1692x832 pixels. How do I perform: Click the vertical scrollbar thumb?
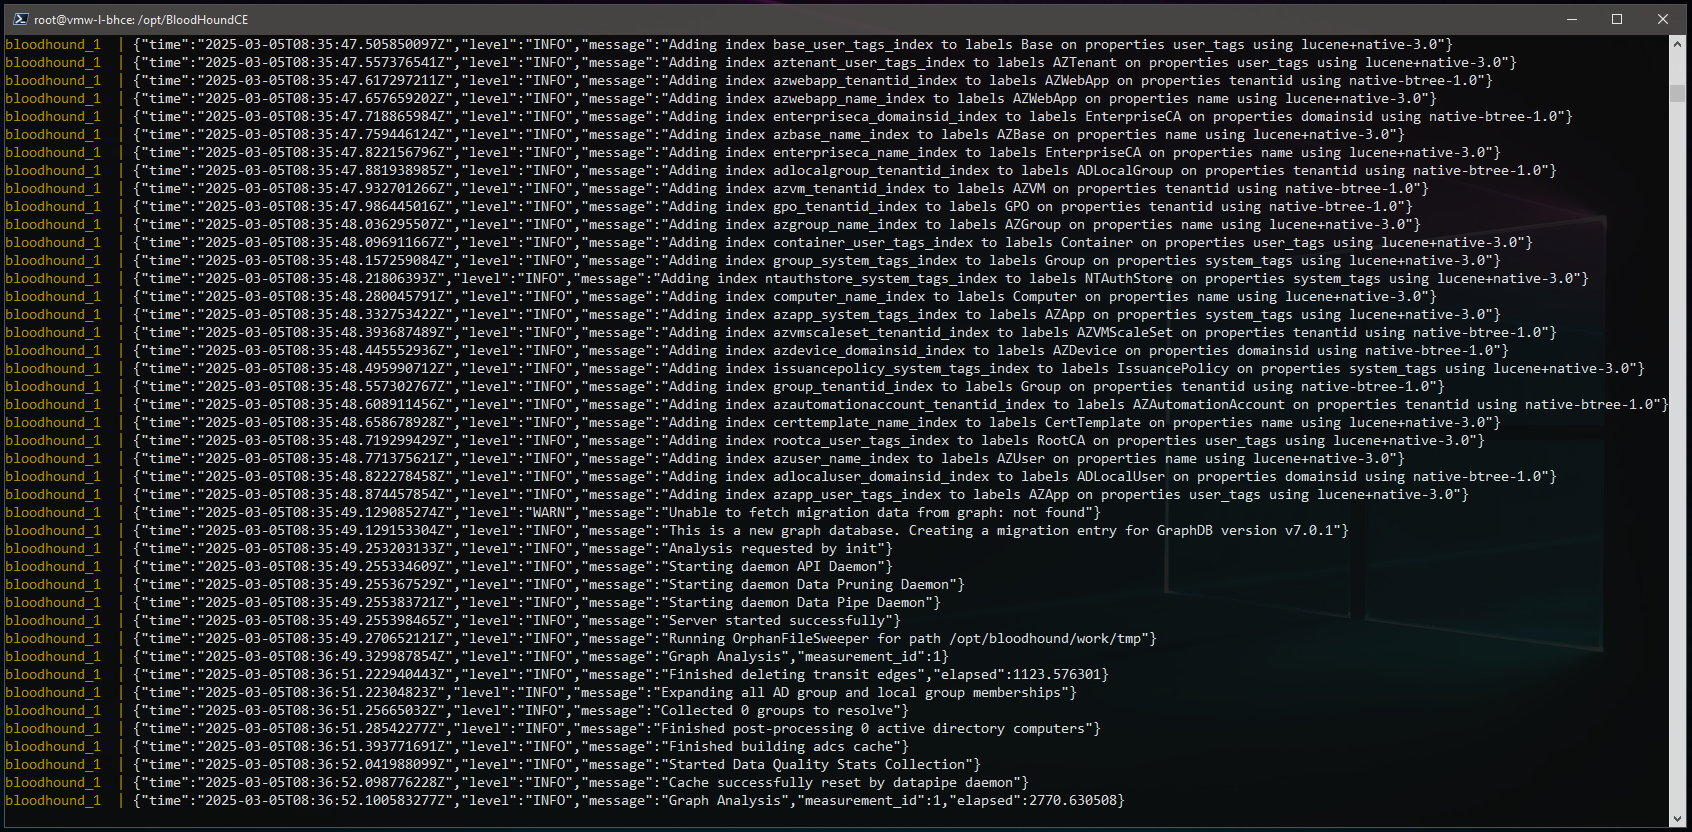click(x=1678, y=94)
